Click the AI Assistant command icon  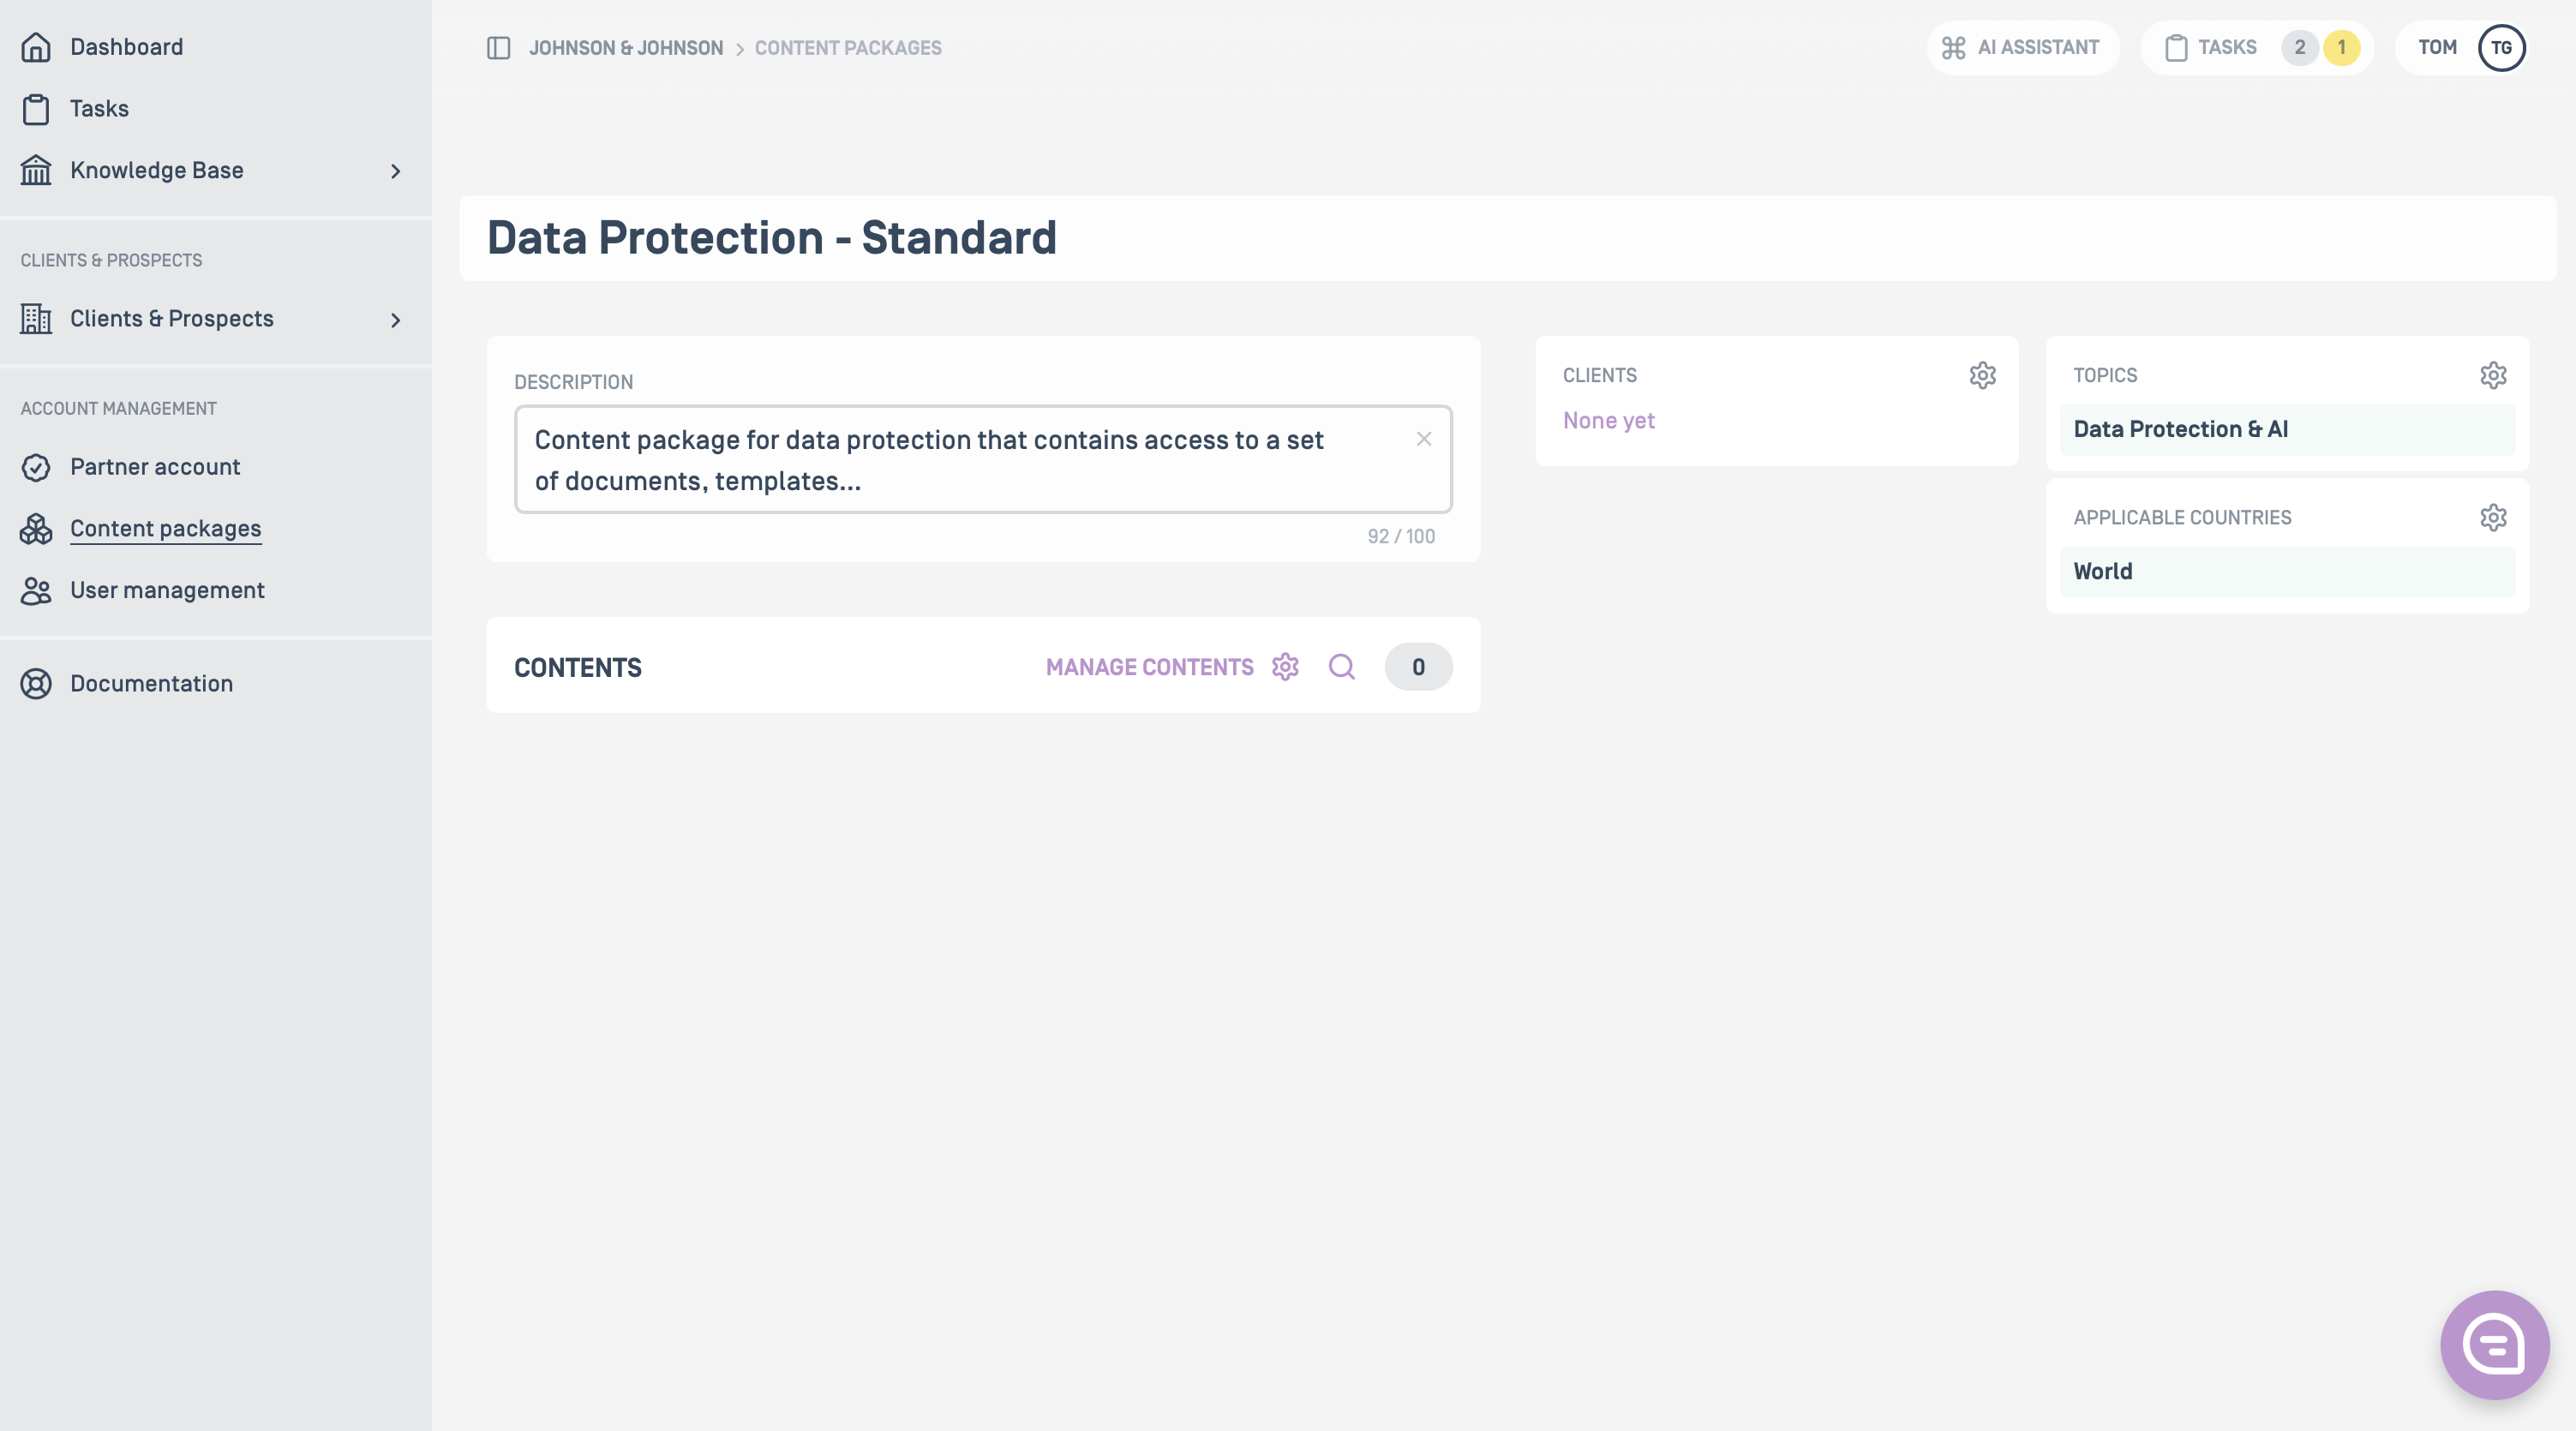[1954, 48]
